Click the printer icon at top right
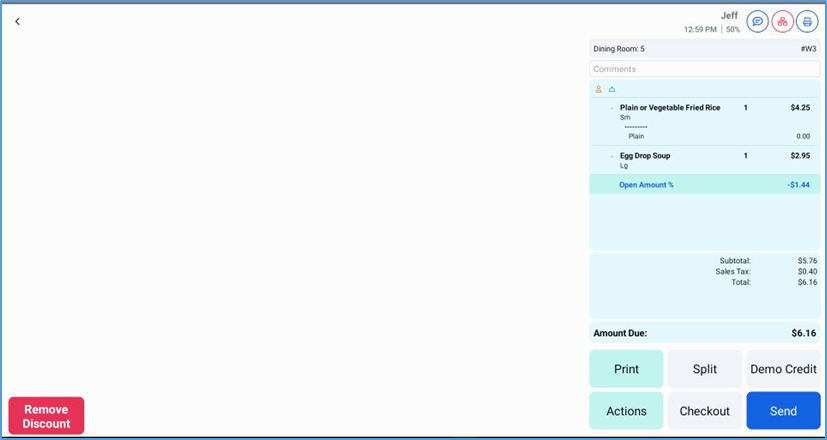 coord(807,21)
